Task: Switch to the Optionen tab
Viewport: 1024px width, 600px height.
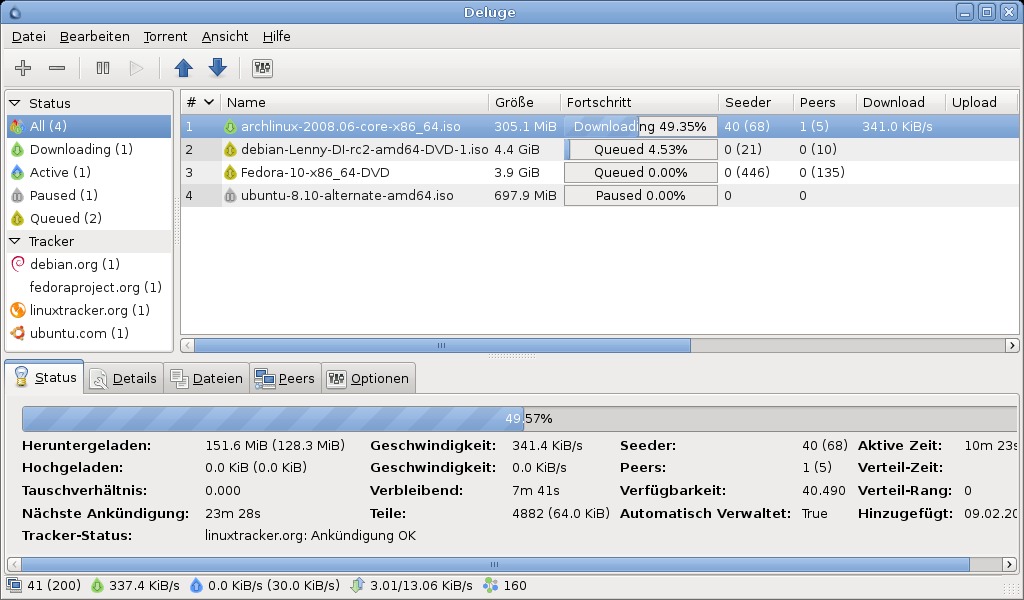Action: [x=368, y=379]
